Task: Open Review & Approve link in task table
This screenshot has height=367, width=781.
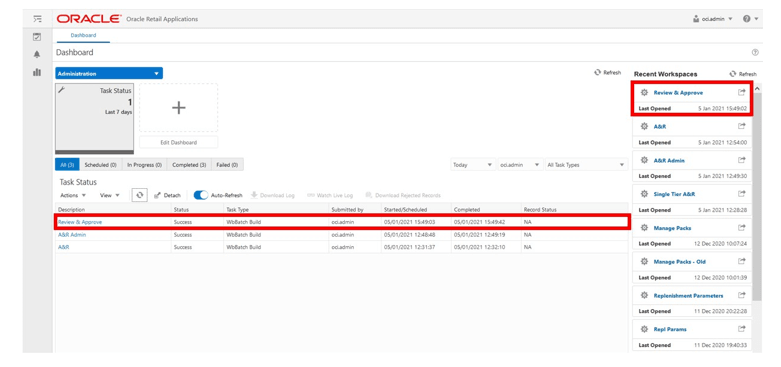Action: [x=80, y=222]
